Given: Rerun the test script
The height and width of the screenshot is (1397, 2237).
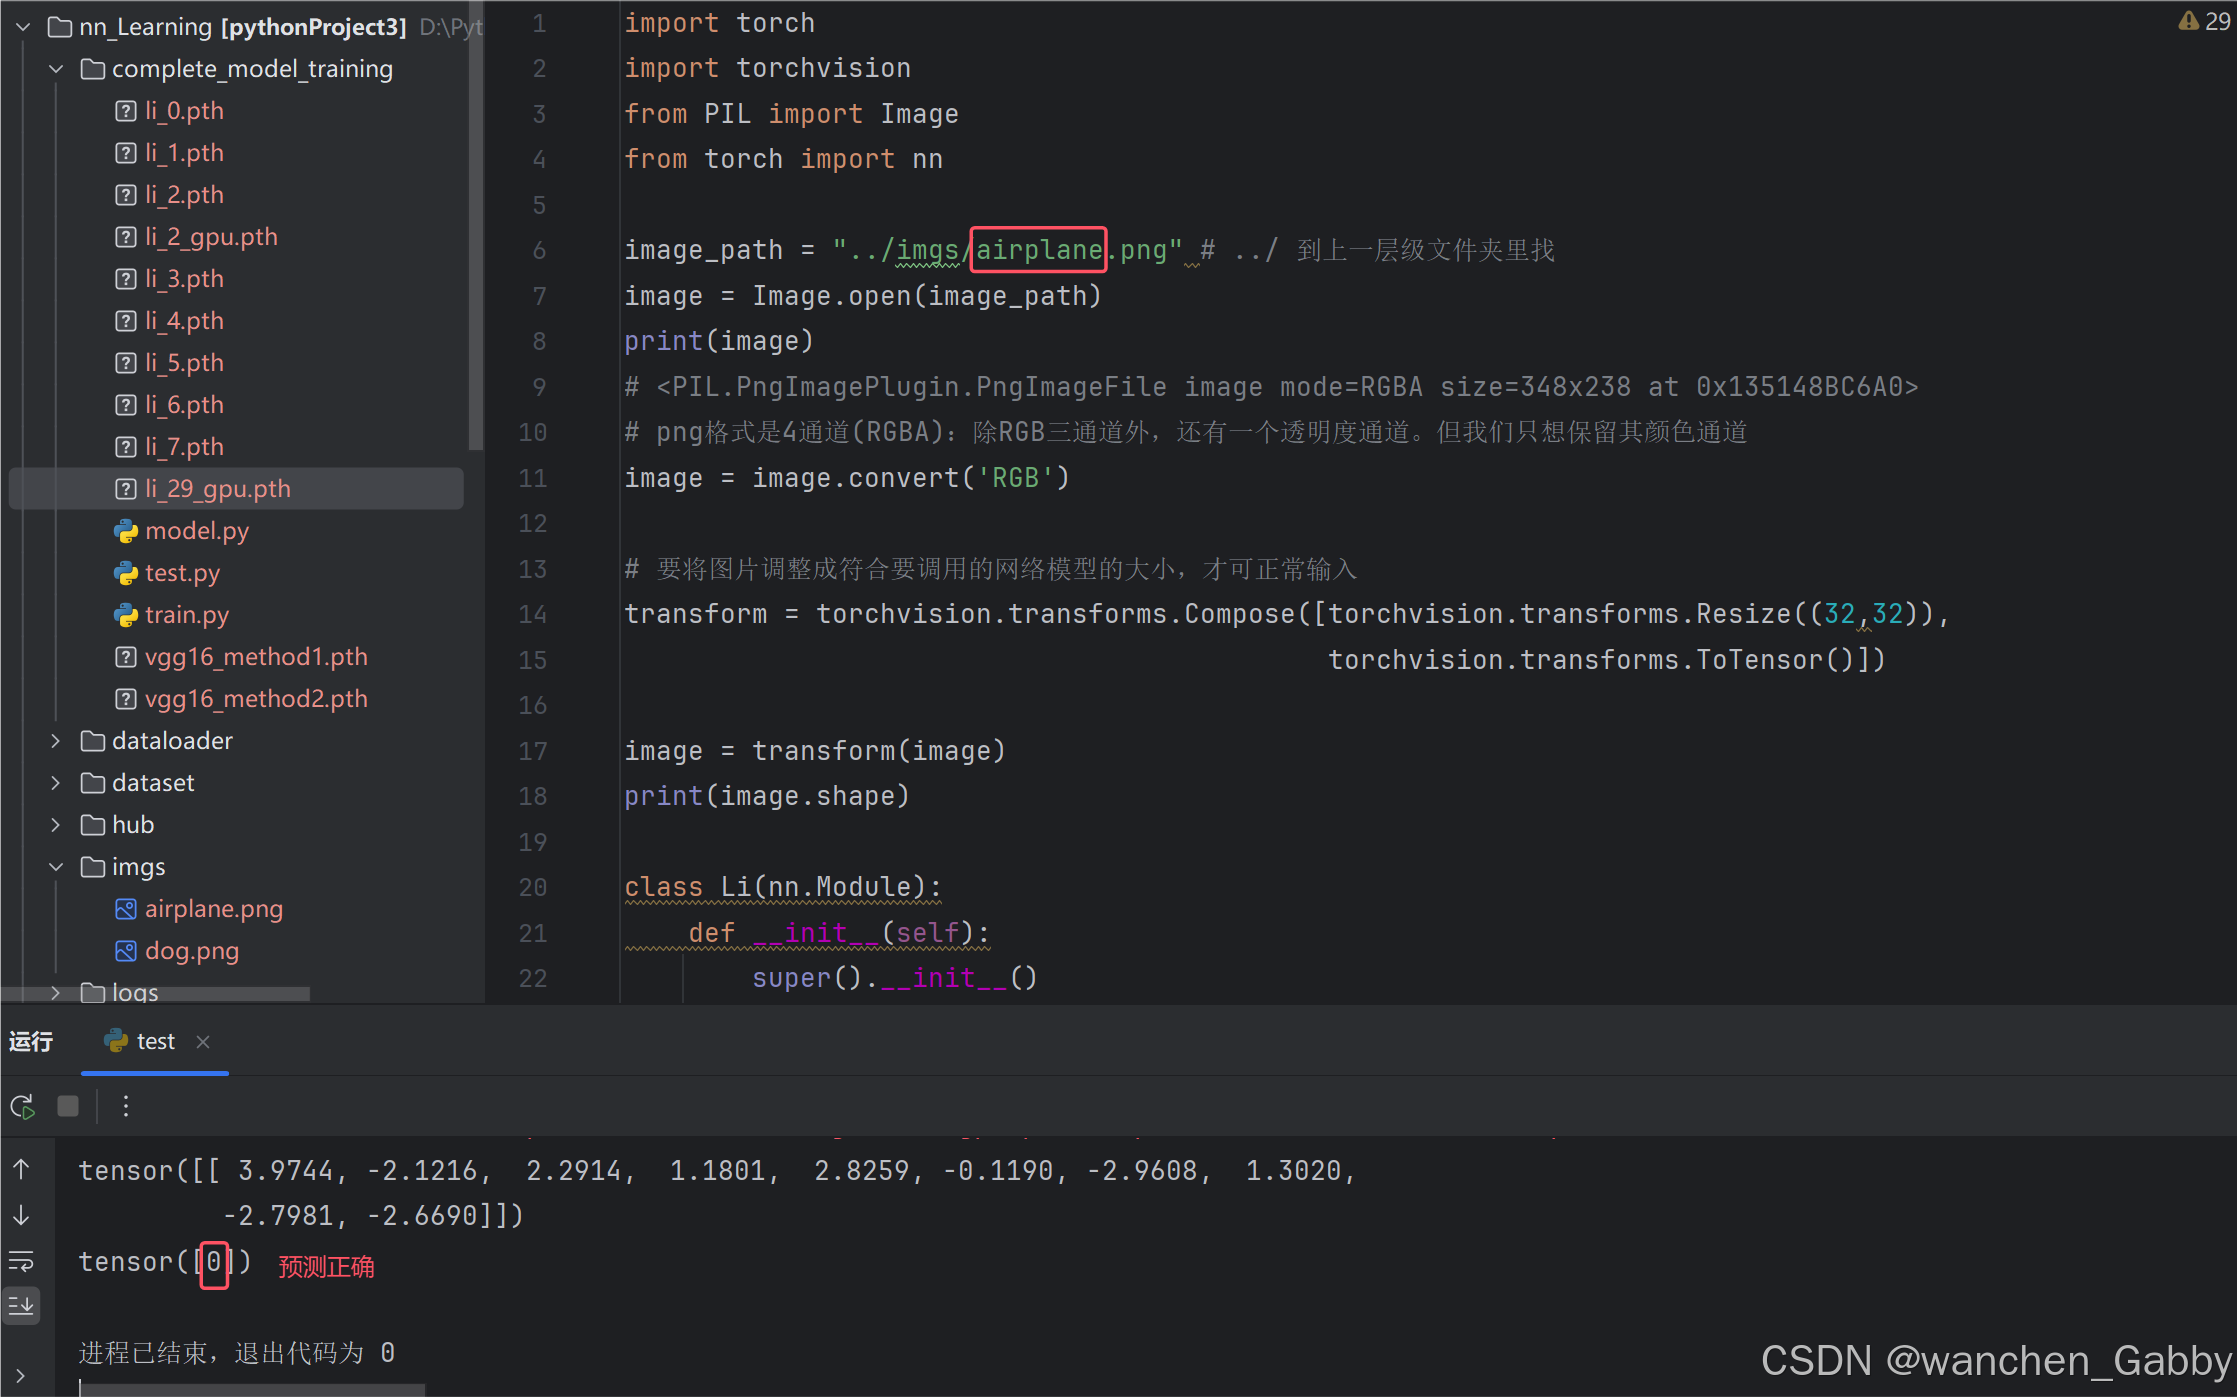Looking at the screenshot, I should [x=23, y=1106].
